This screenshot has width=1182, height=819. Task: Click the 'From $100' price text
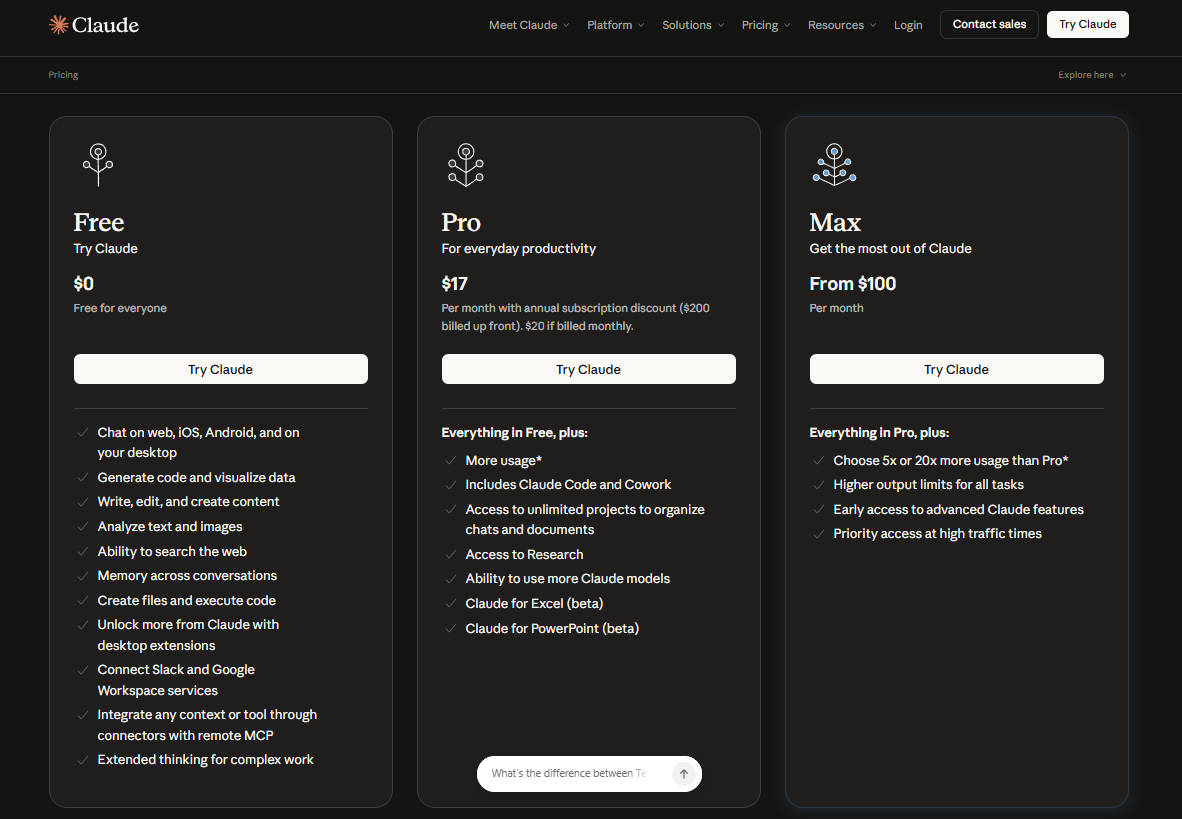pyautogui.click(x=853, y=284)
